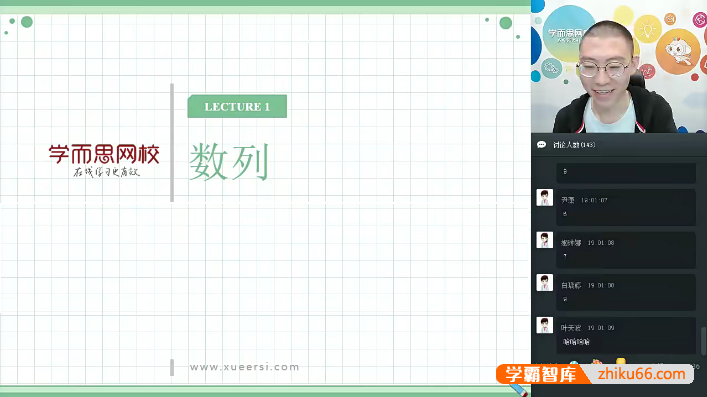707x397 pixels.
Task: Click the 学而思网校 logo on the slide
Action: point(104,160)
